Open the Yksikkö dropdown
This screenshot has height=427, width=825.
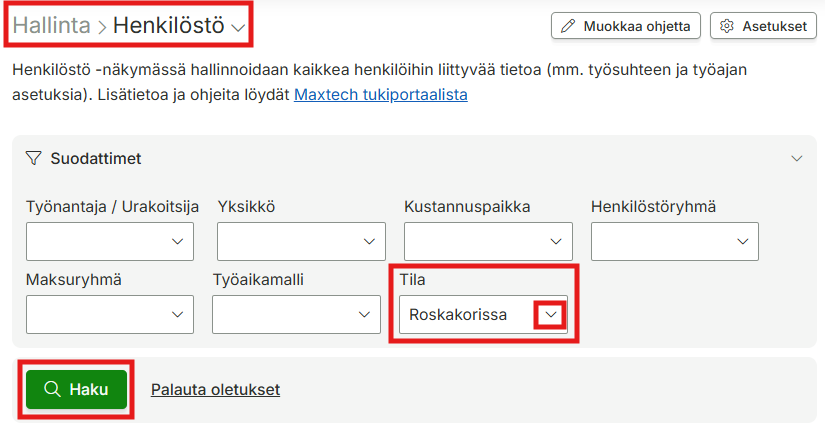(x=301, y=241)
